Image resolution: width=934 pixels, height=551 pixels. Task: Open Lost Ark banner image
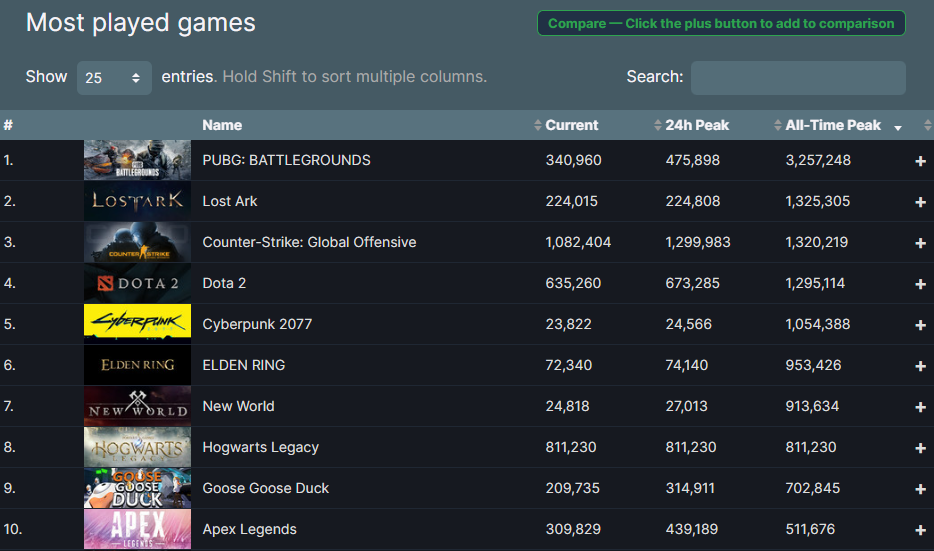(138, 201)
